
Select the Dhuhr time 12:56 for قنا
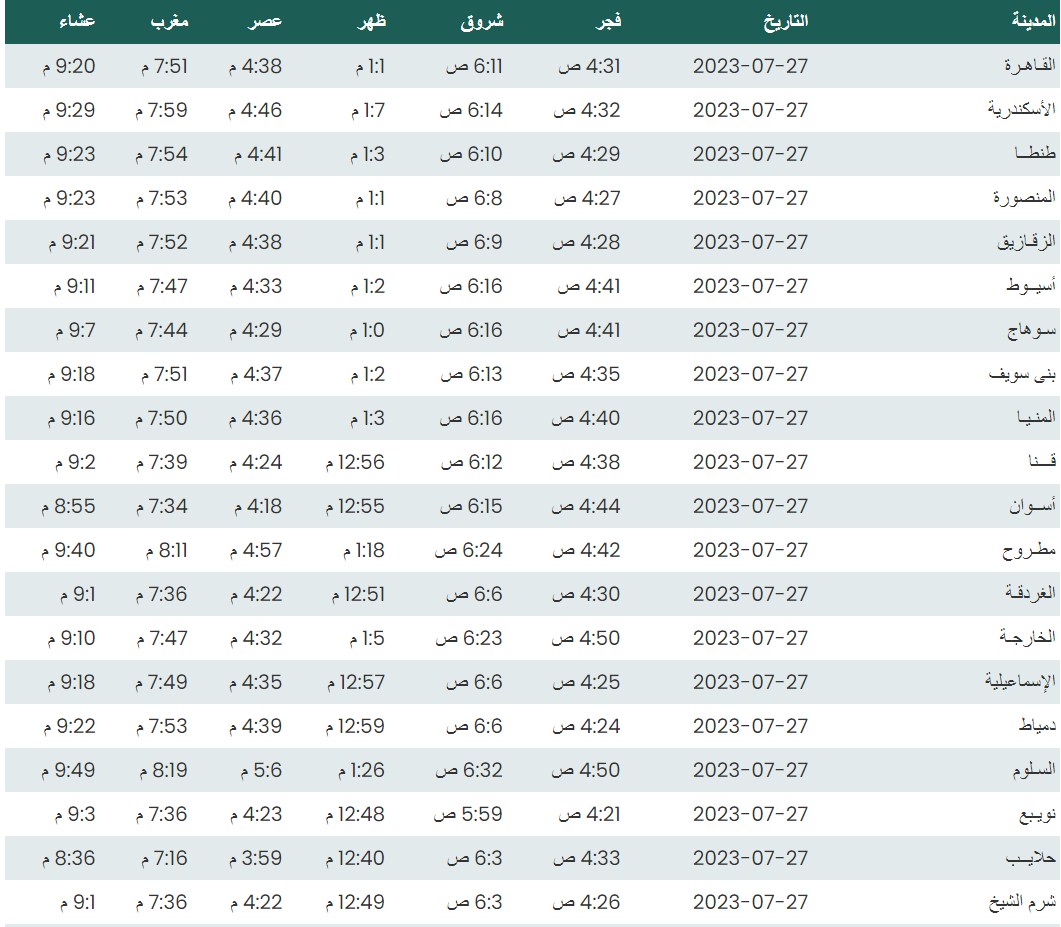click(x=355, y=462)
